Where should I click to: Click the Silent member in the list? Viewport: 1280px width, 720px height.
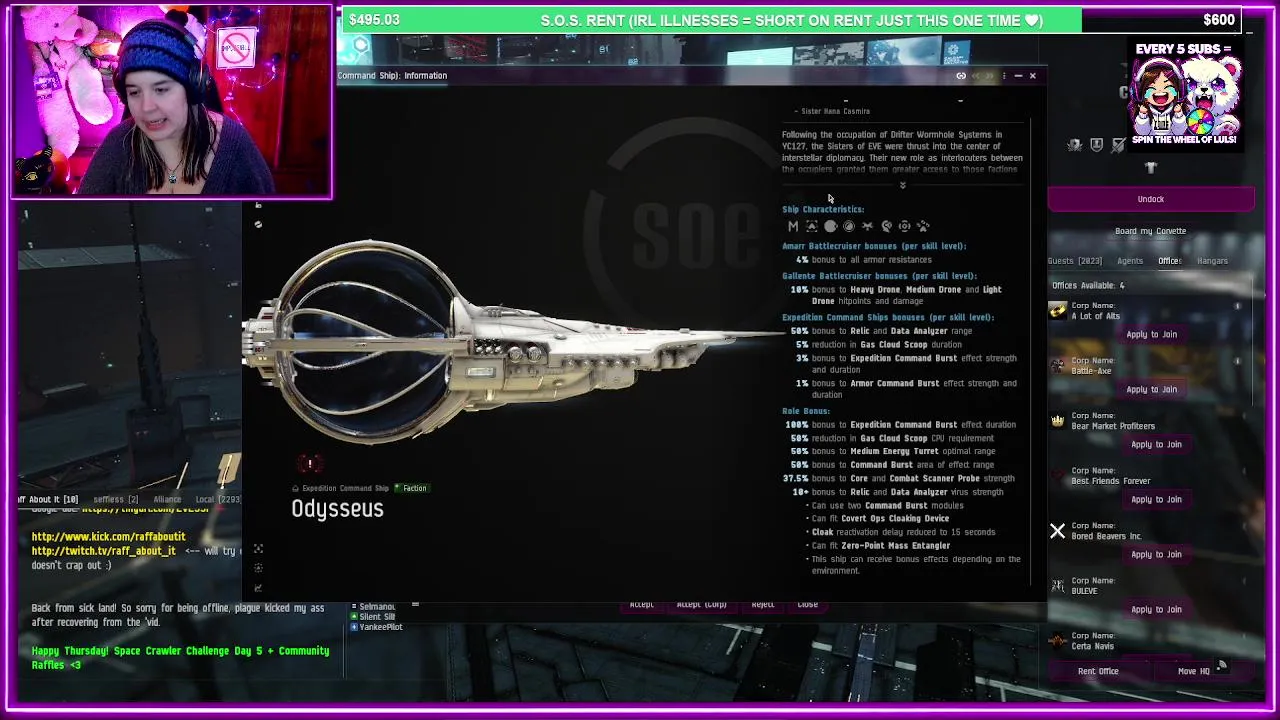[375, 617]
